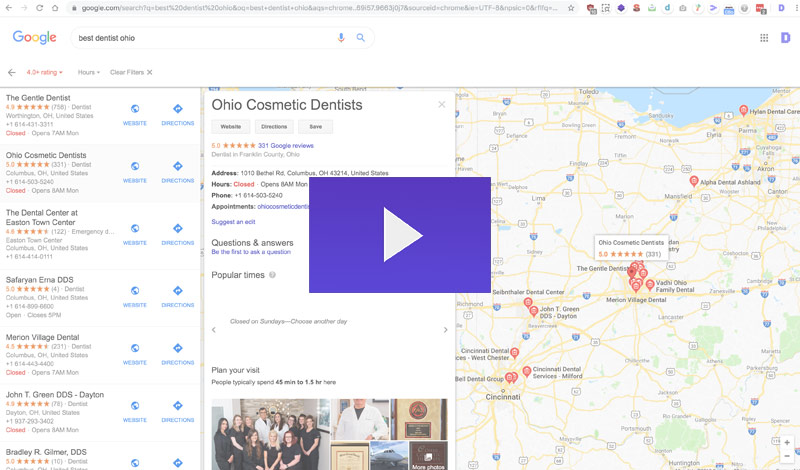Open John T. Green DDS - Dayton listing
Screen dimensions: 800x470
point(55,394)
